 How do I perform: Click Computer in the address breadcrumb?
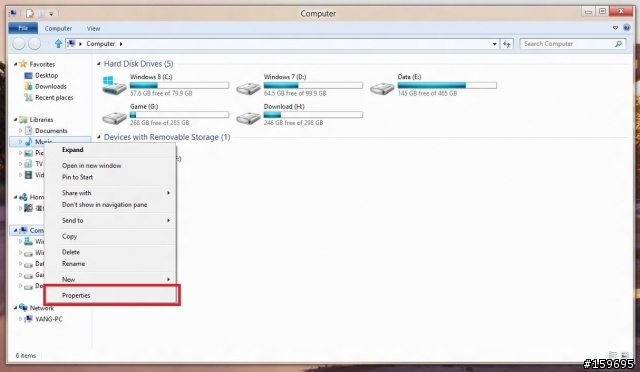click(100, 44)
